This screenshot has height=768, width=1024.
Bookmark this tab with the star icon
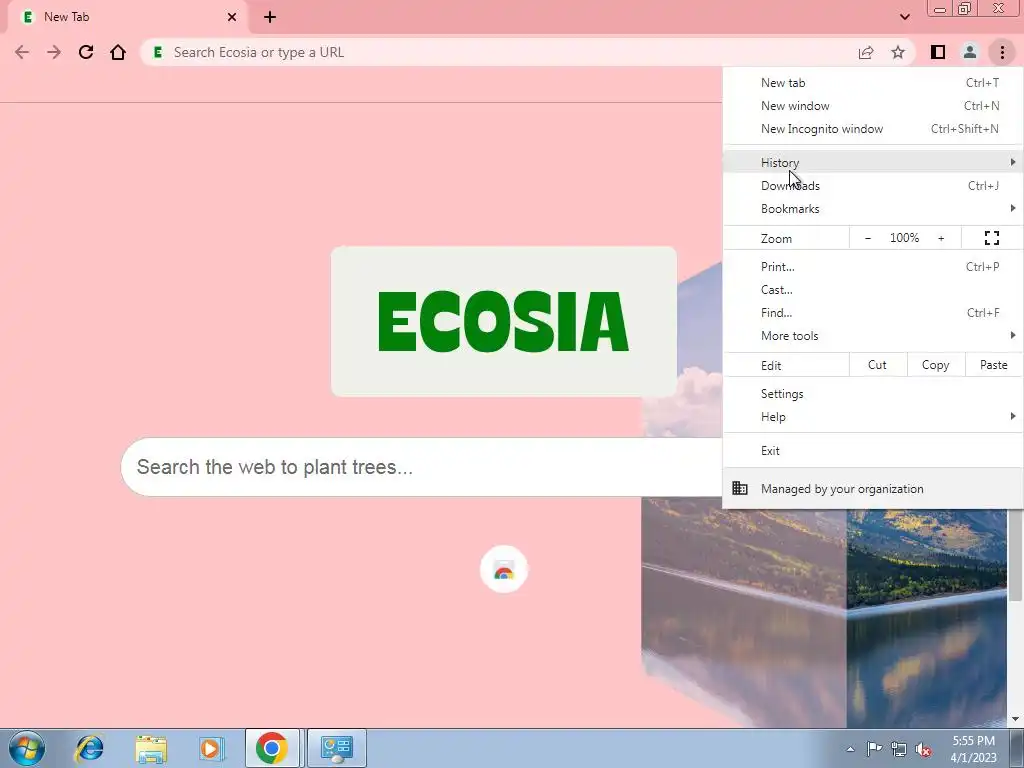898,52
